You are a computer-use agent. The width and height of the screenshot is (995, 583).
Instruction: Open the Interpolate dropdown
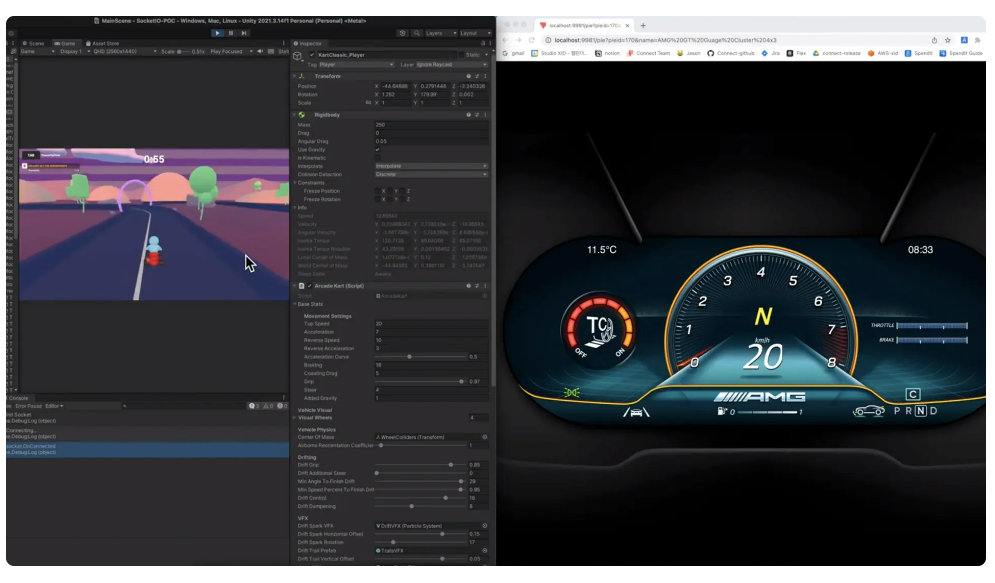432,166
